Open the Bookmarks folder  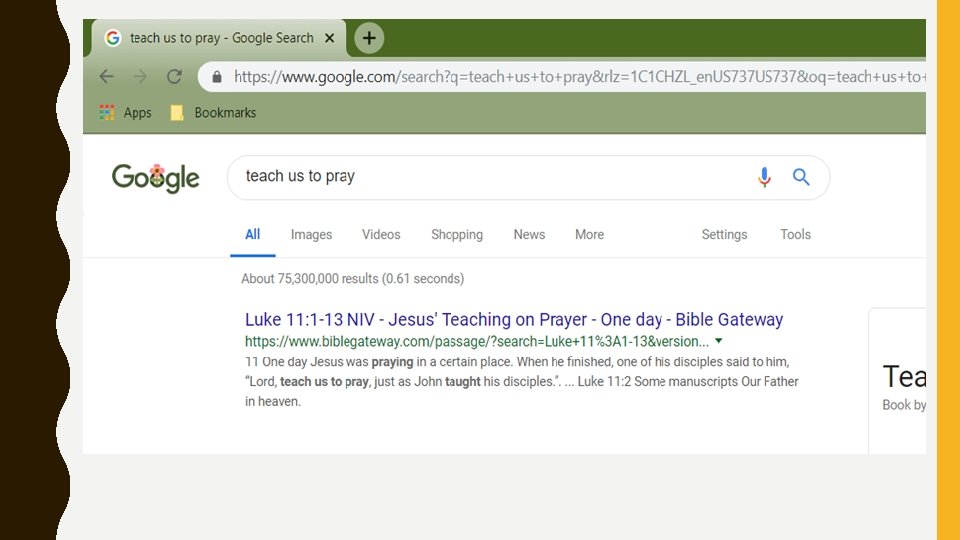point(213,113)
